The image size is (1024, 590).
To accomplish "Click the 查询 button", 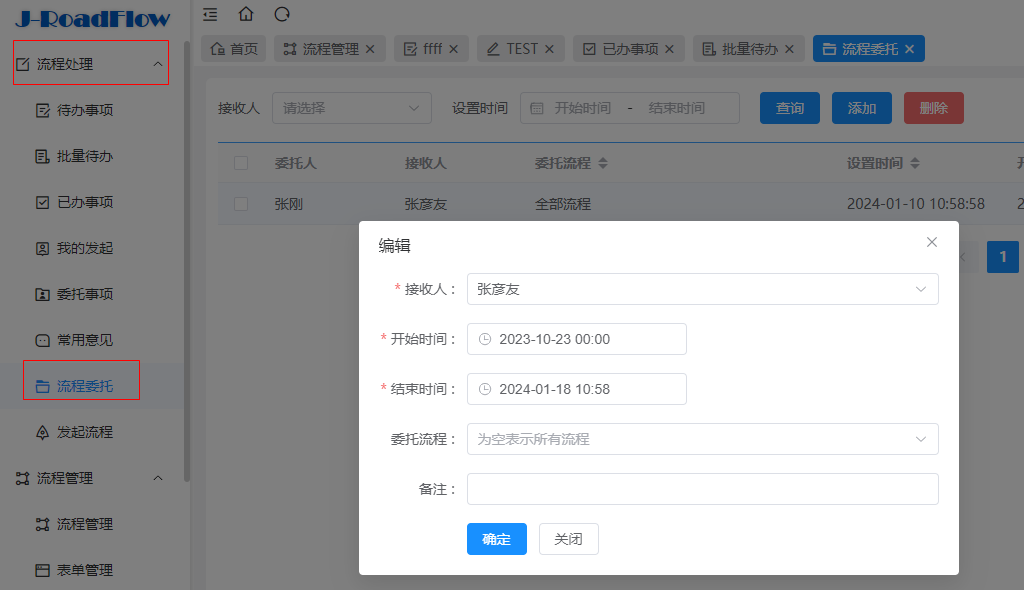I will 790,108.
